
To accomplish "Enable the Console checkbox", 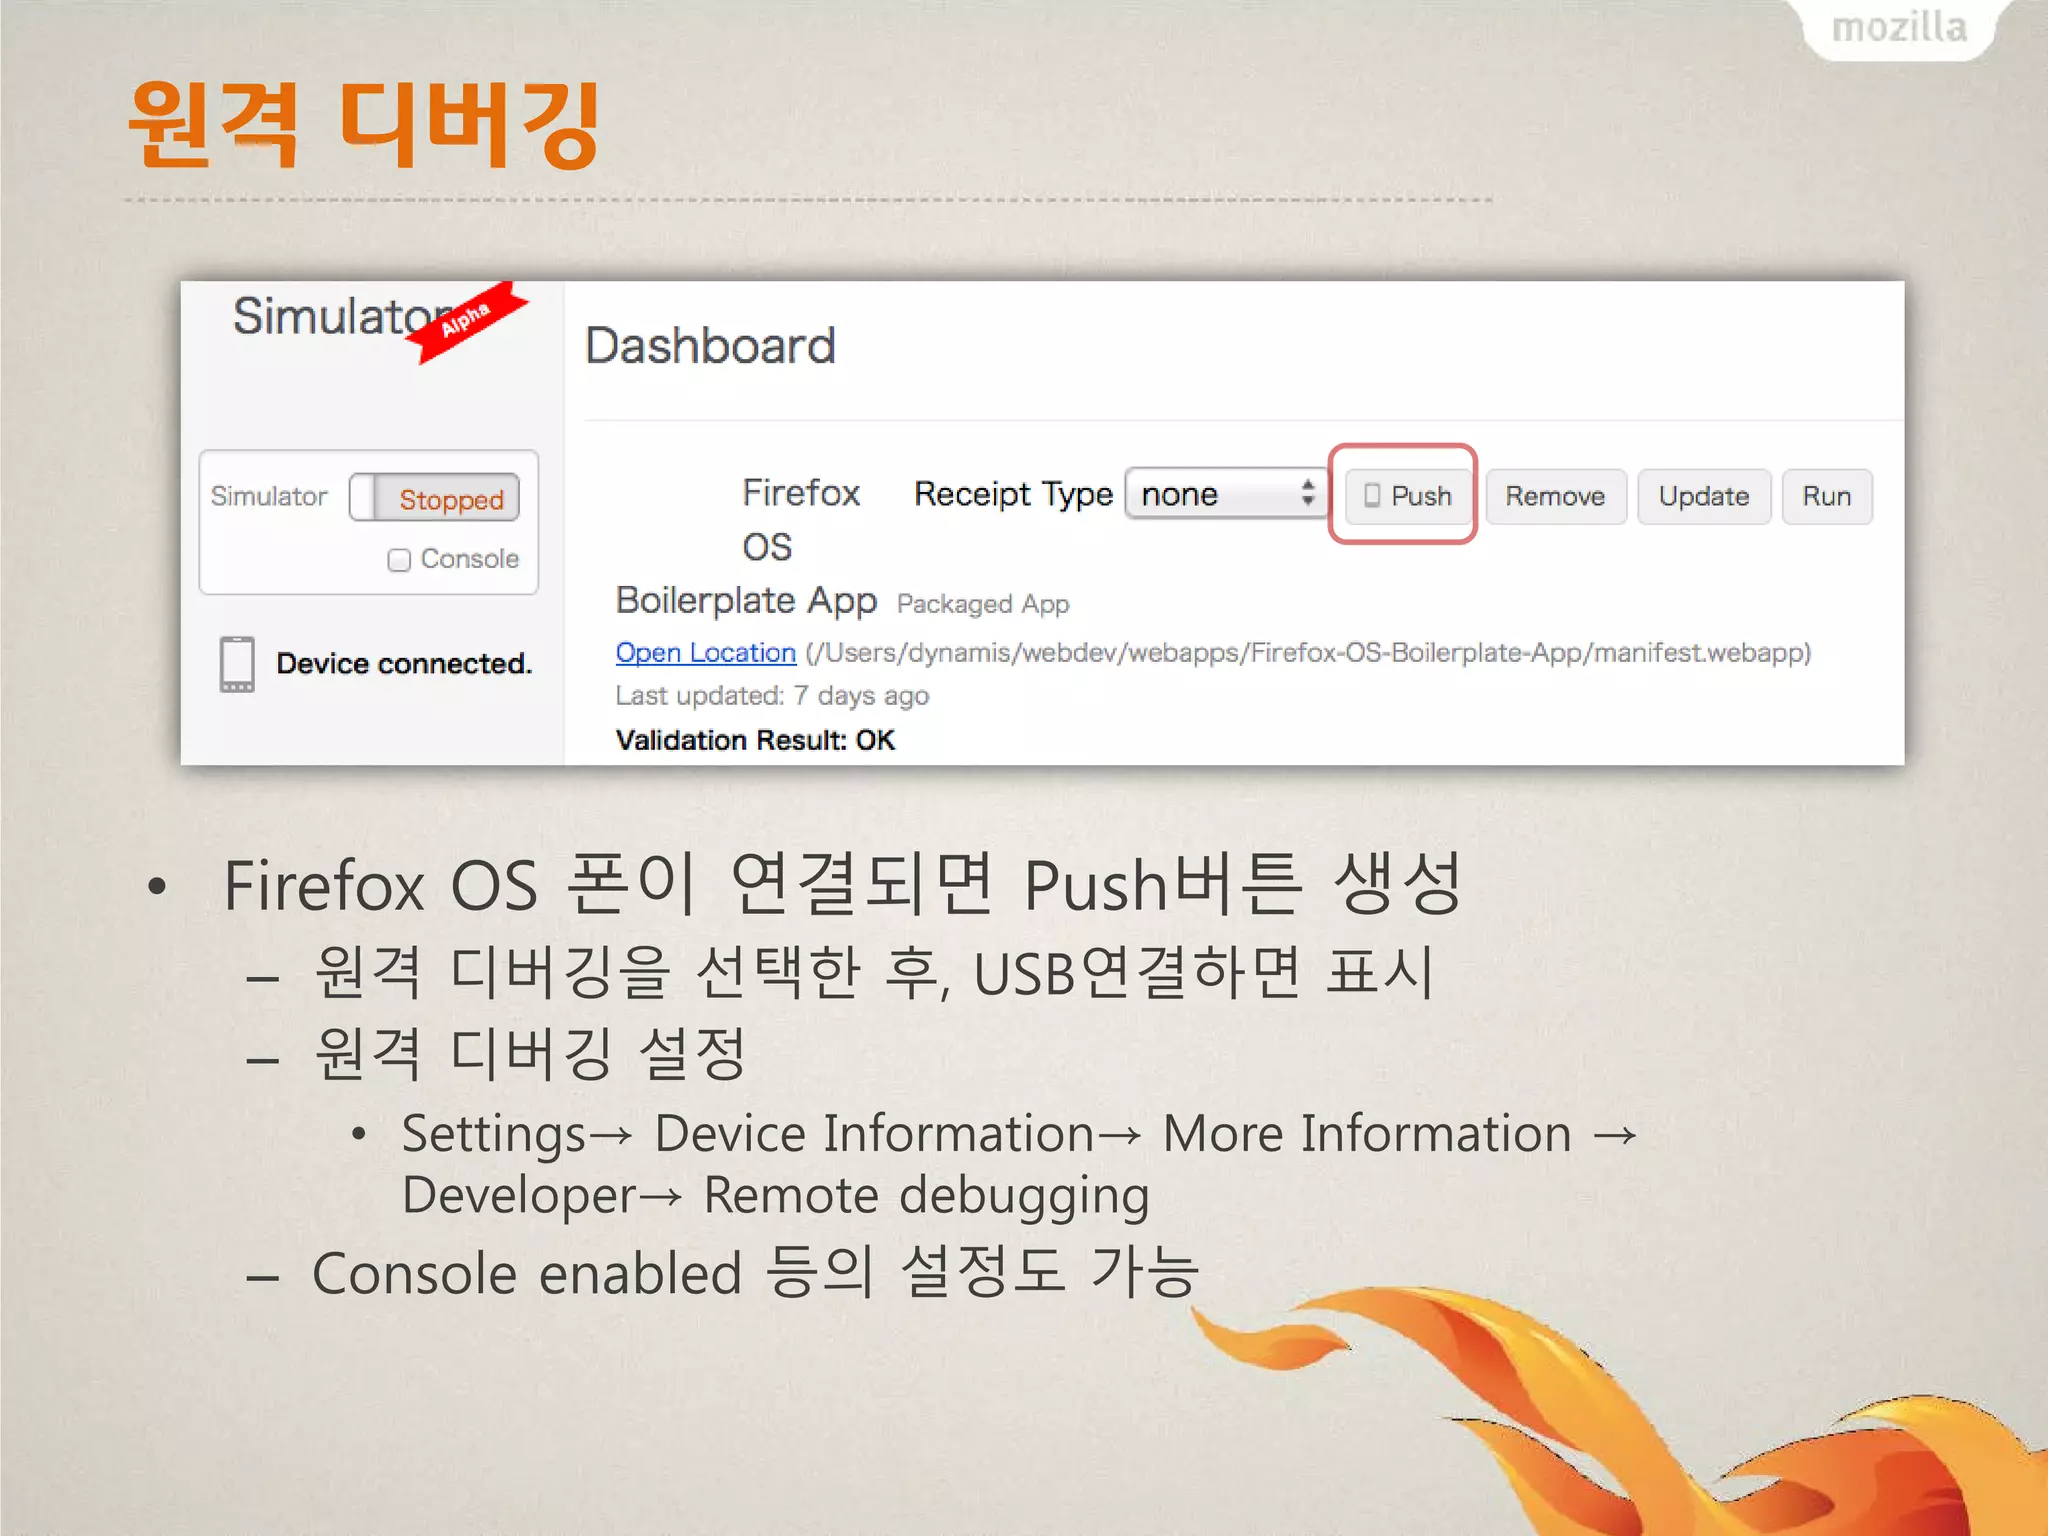I will [x=399, y=560].
